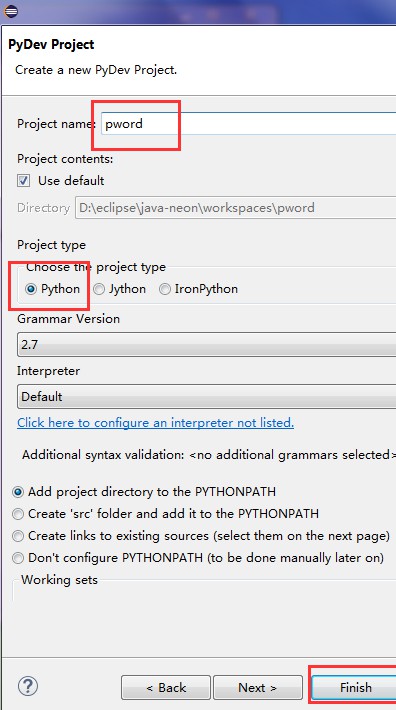Click the Eclipse icon in title bar
The image size is (396, 710).
pos(10,11)
